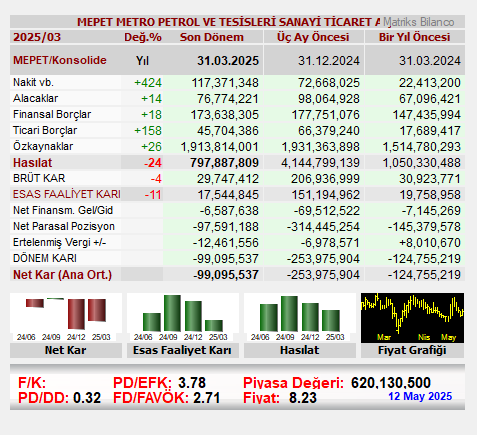Open the Fiyat Grafiği price chart

coord(412,318)
